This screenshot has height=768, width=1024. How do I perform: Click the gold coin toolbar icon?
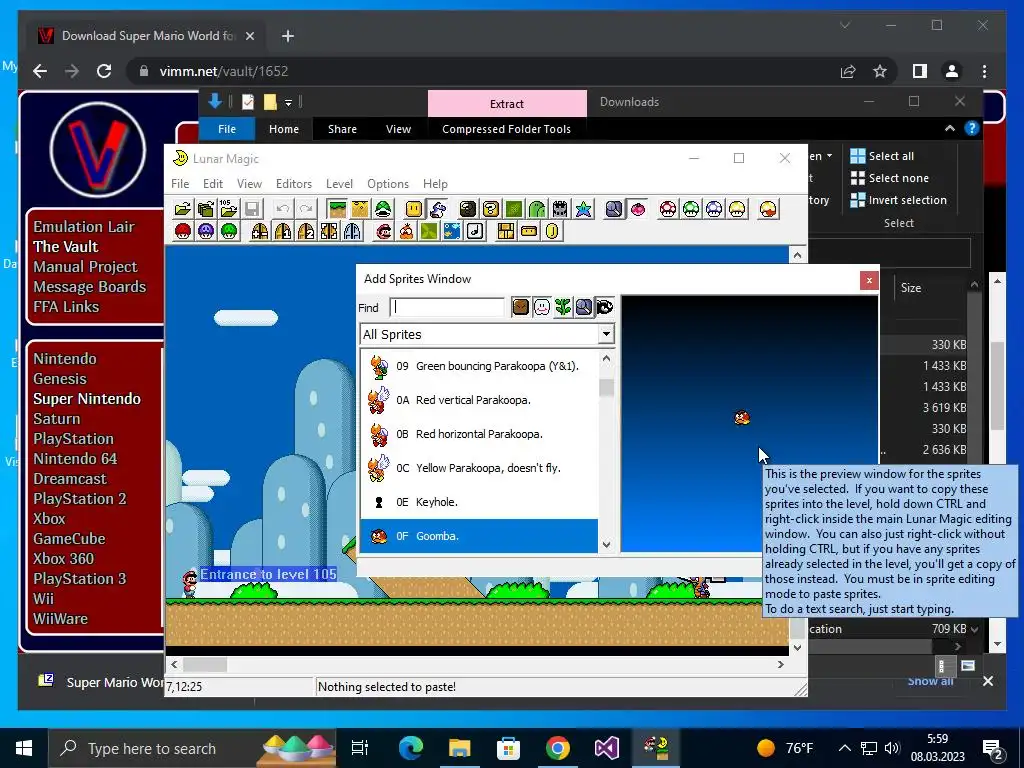(552, 231)
